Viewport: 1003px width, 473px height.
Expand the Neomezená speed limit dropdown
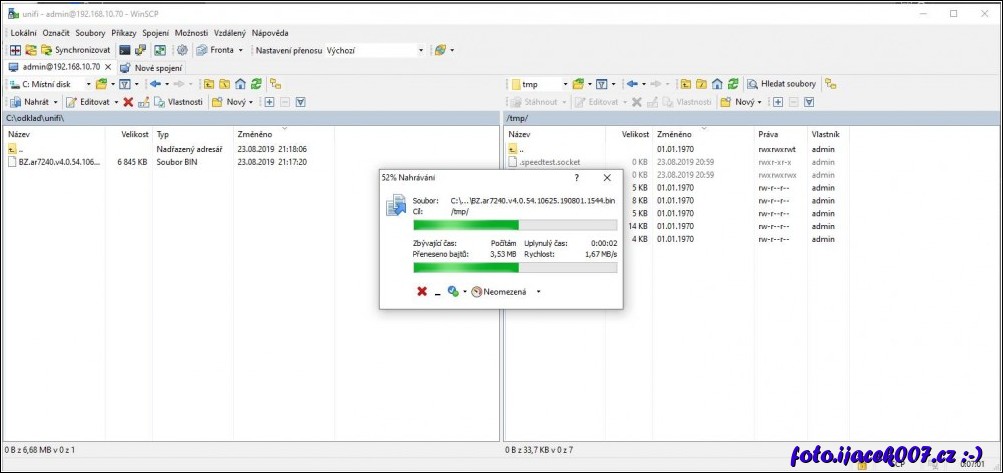coord(539,292)
